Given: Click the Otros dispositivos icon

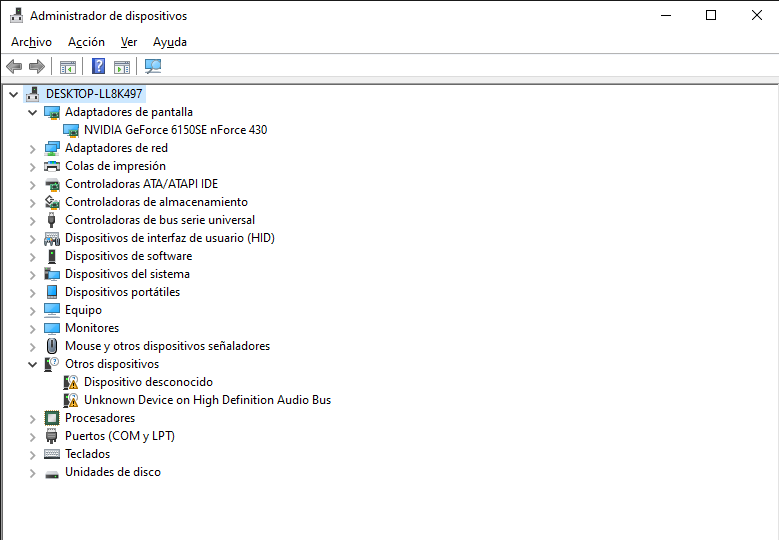Looking at the screenshot, I should (x=52, y=364).
